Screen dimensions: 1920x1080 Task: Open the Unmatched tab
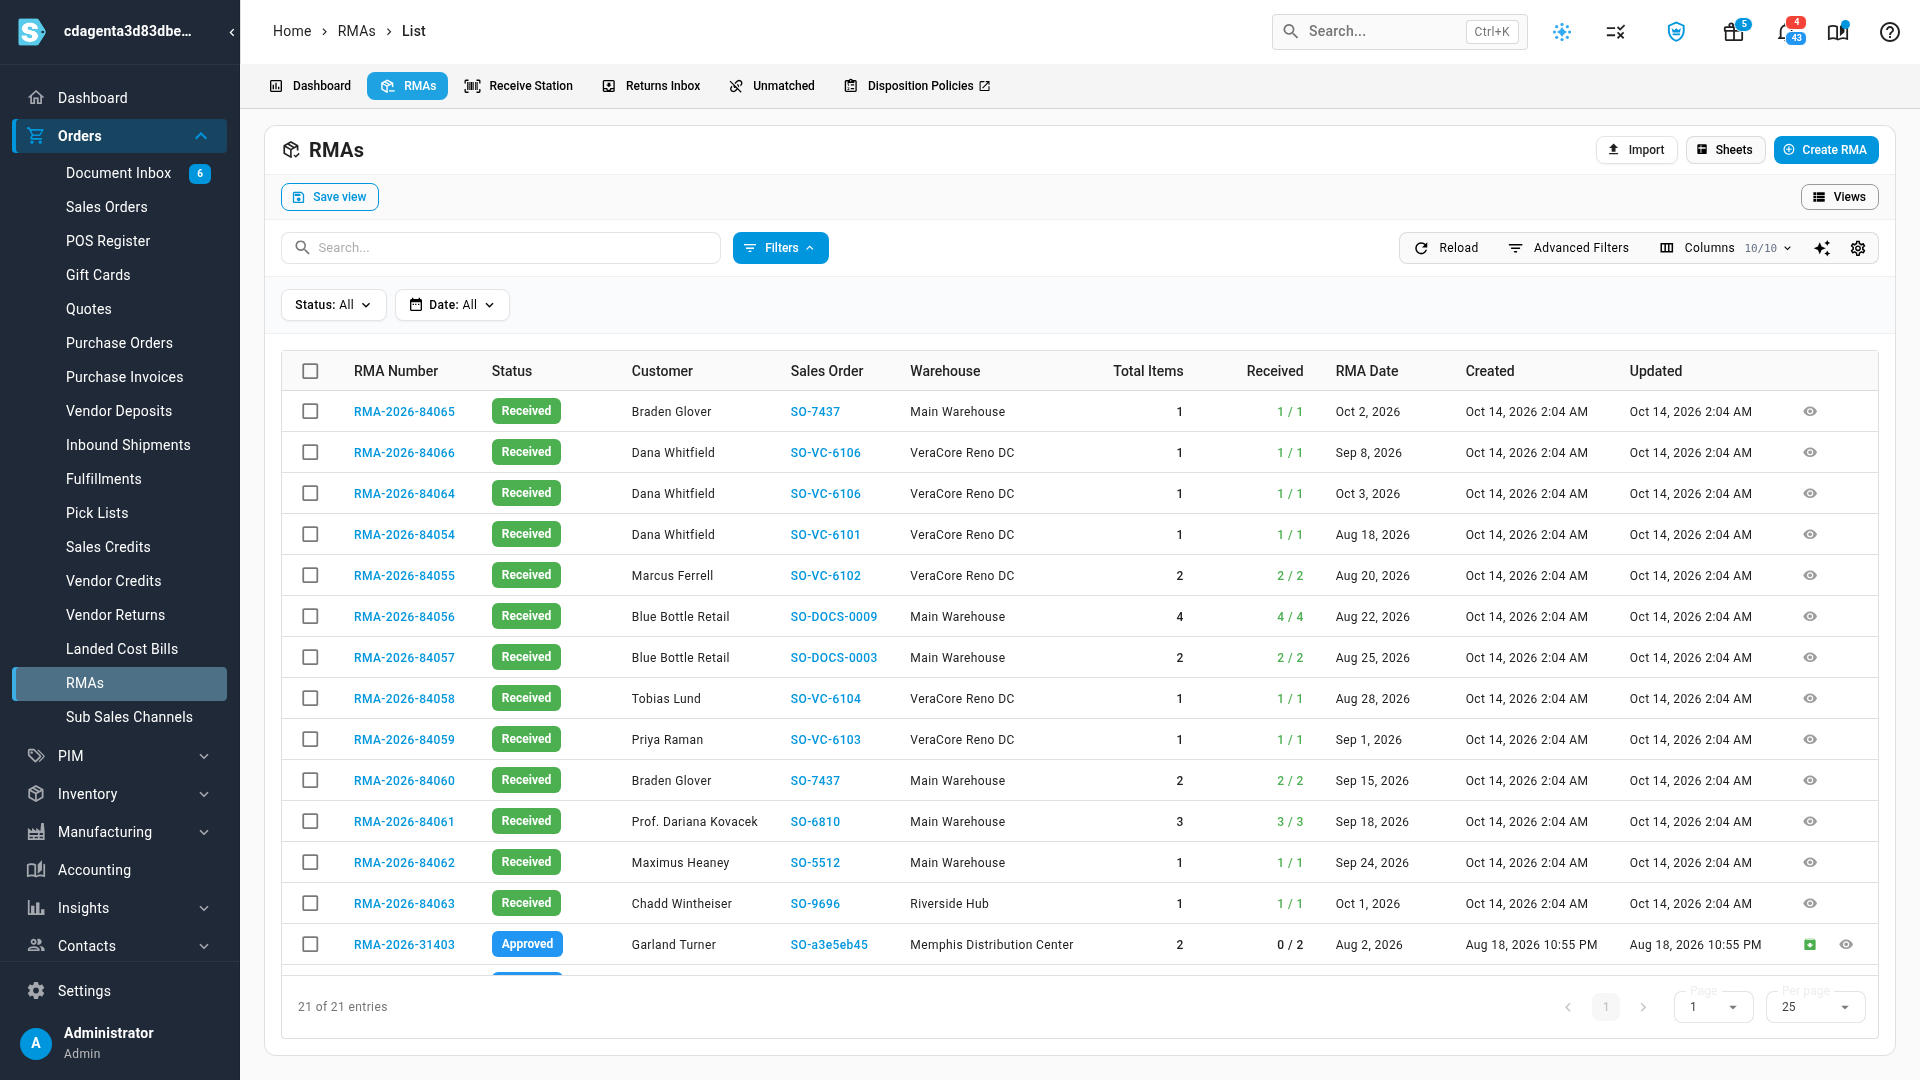[x=772, y=86]
